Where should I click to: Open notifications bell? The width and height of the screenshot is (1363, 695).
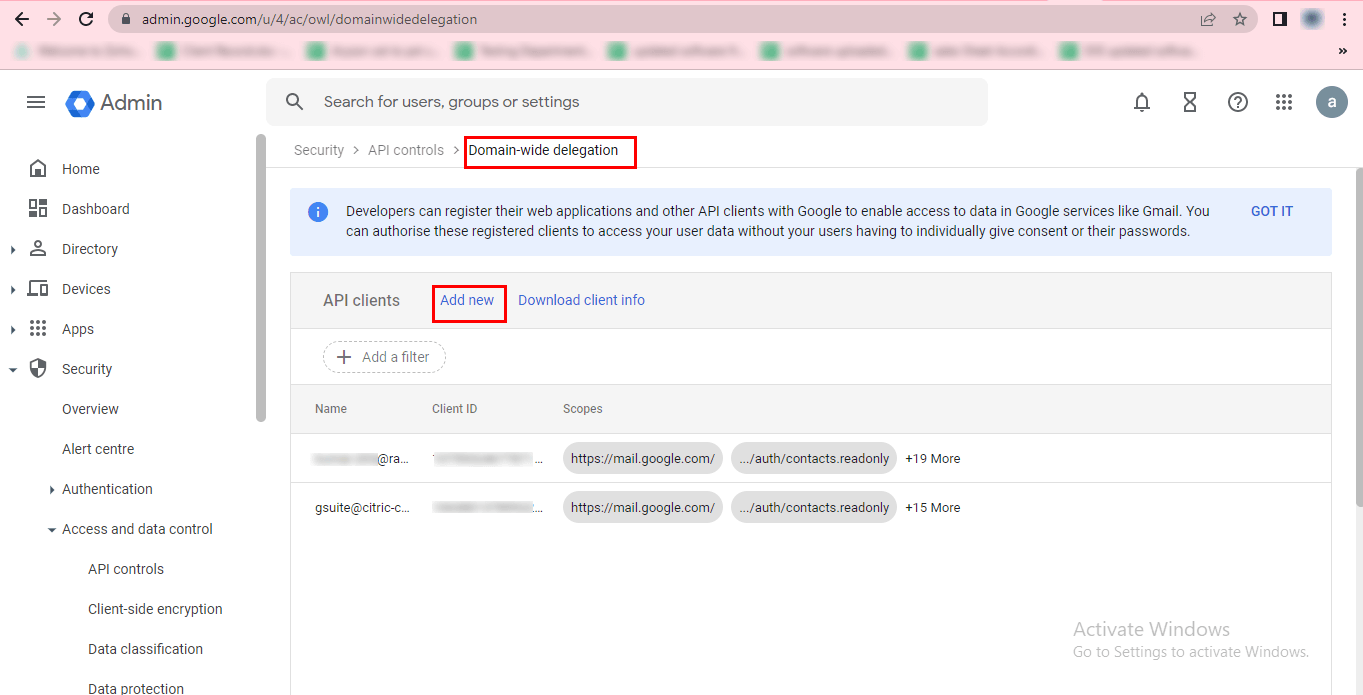click(1142, 102)
